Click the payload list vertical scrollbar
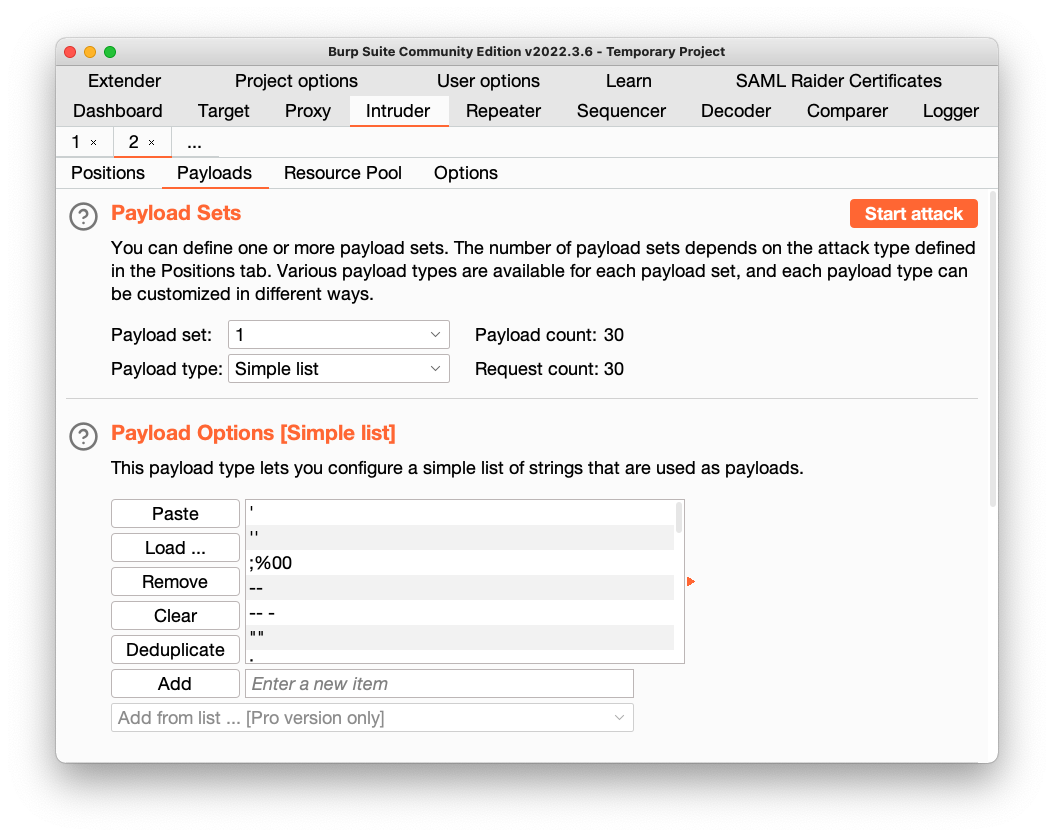 679,518
